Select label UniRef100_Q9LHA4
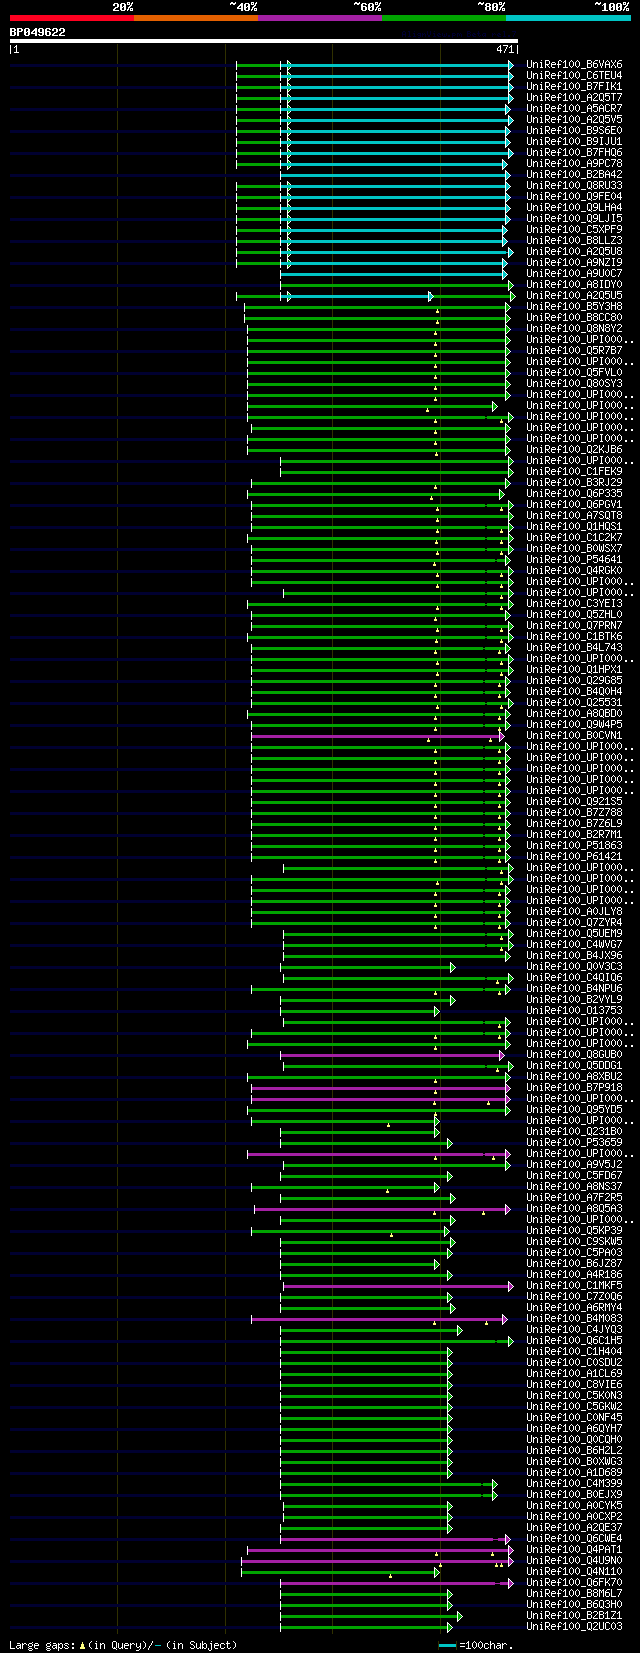 (x=574, y=207)
